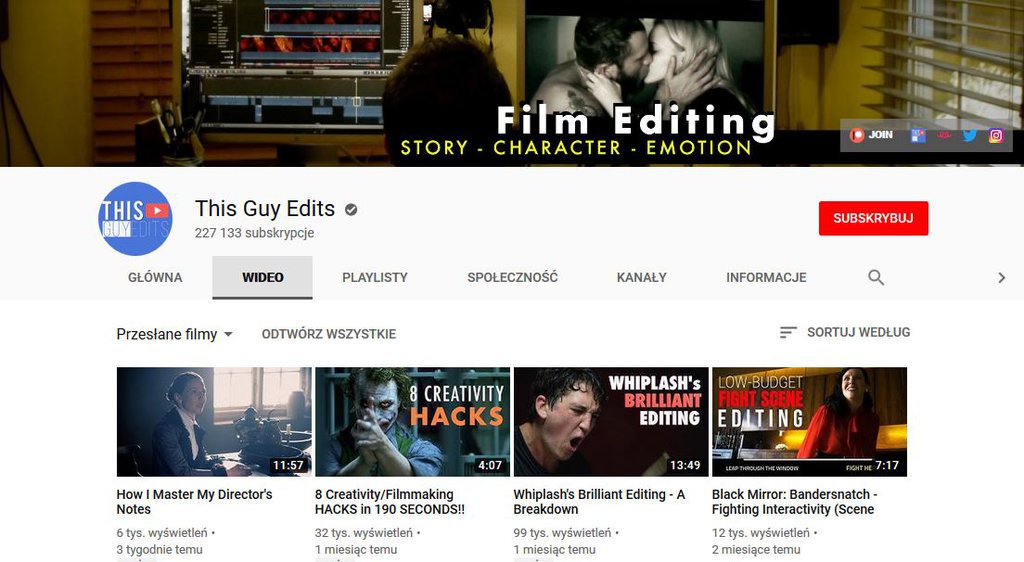Click ODTWÓRZ WSZYSTKIE to play all
The height and width of the screenshot is (562, 1024).
(x=328, y=334)
